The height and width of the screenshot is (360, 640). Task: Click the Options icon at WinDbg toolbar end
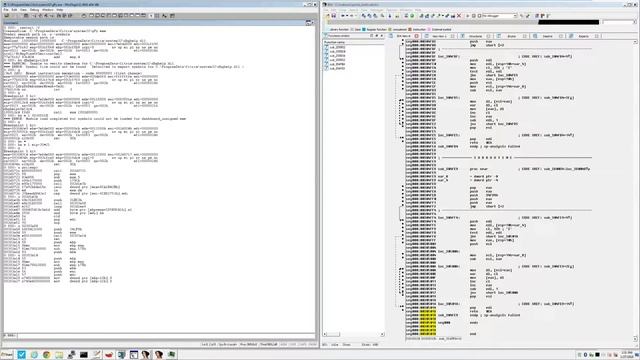(x=172, y=16)
